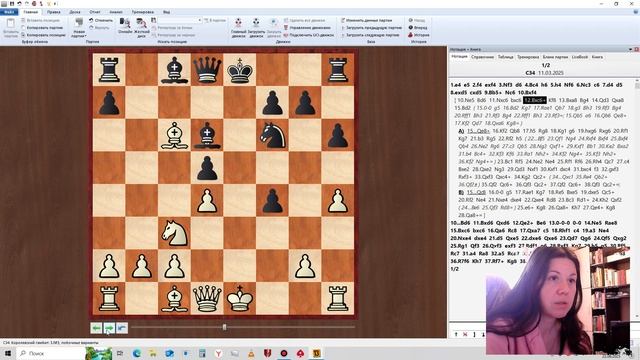Open the Онлайн database search icon
This screenshot has width=640, height=360.
[125, 25]
